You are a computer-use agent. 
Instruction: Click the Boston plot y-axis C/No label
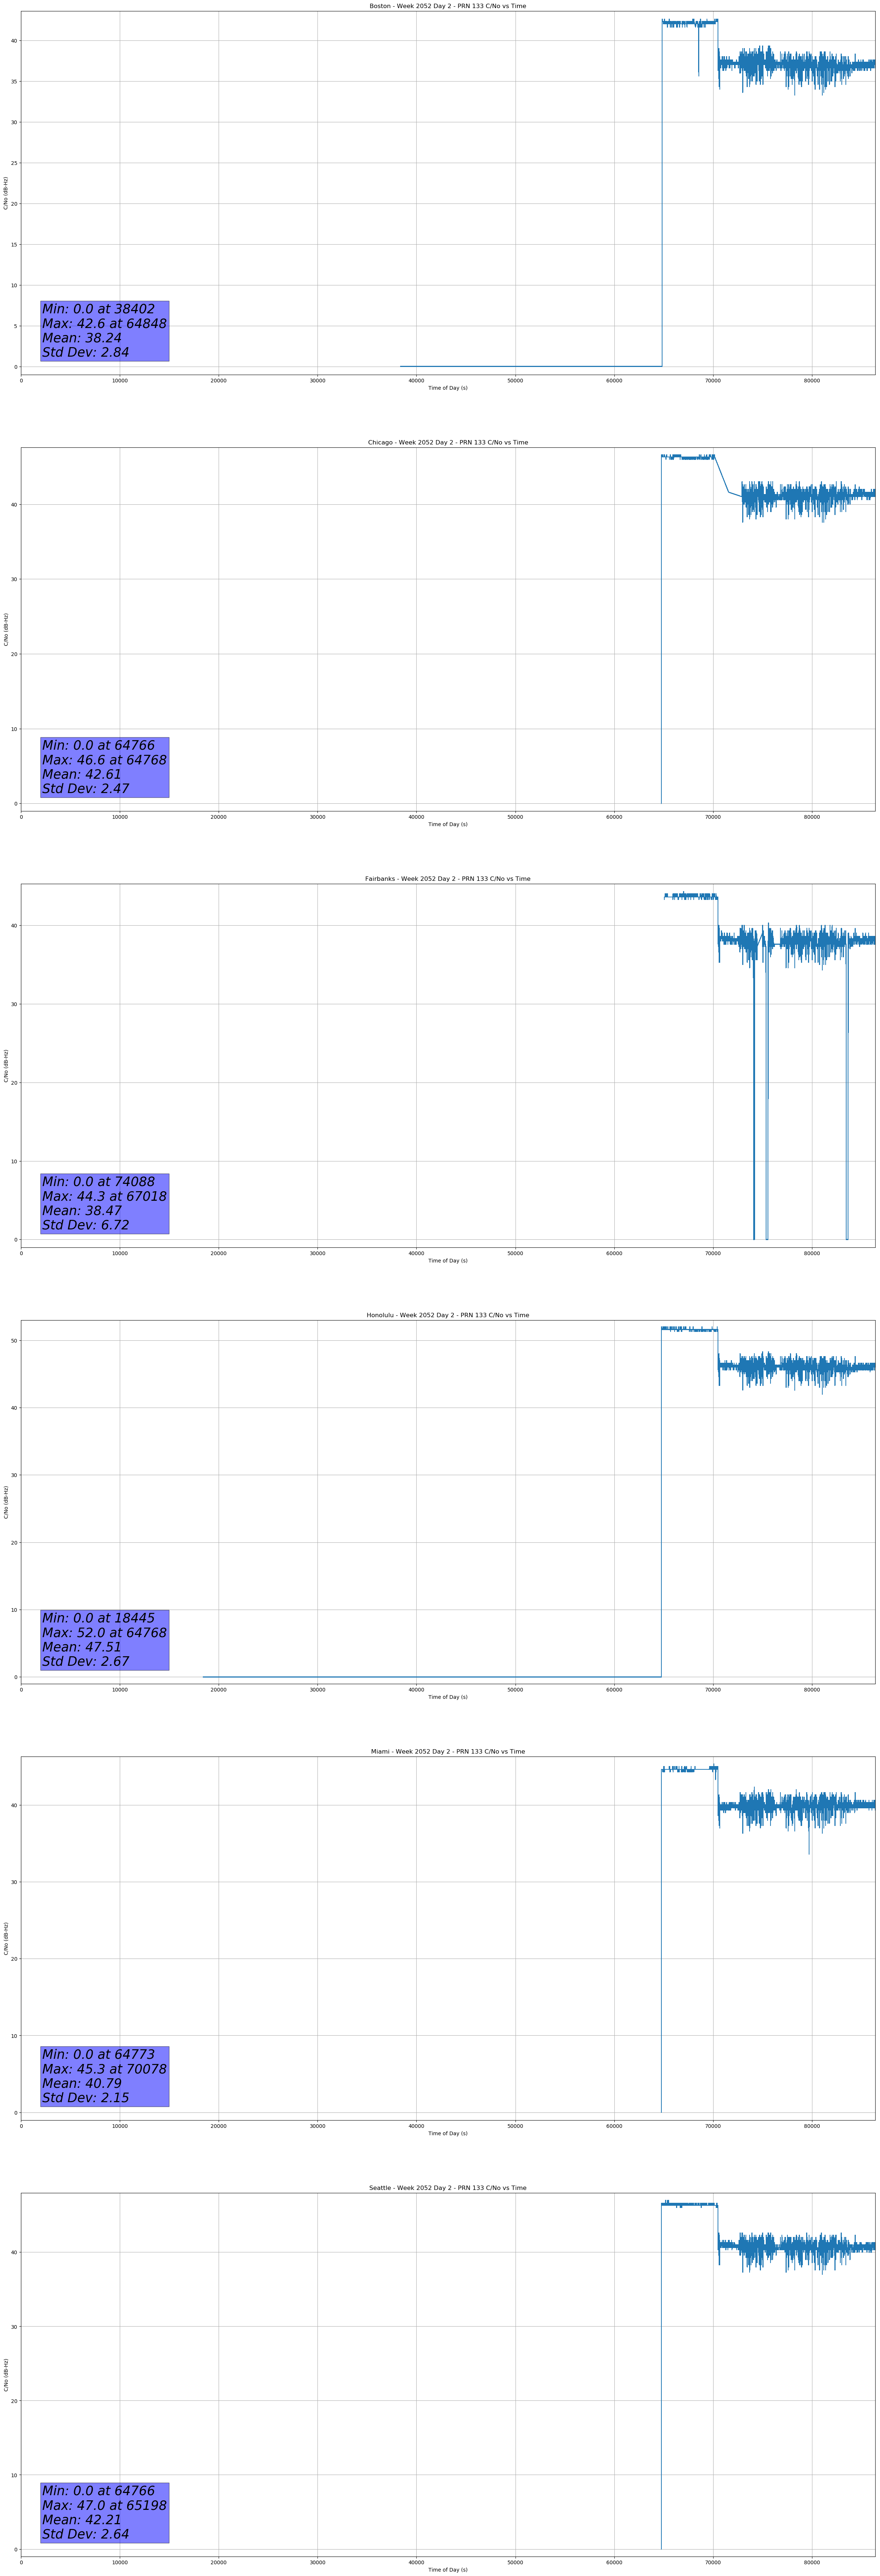click(6, 193)
